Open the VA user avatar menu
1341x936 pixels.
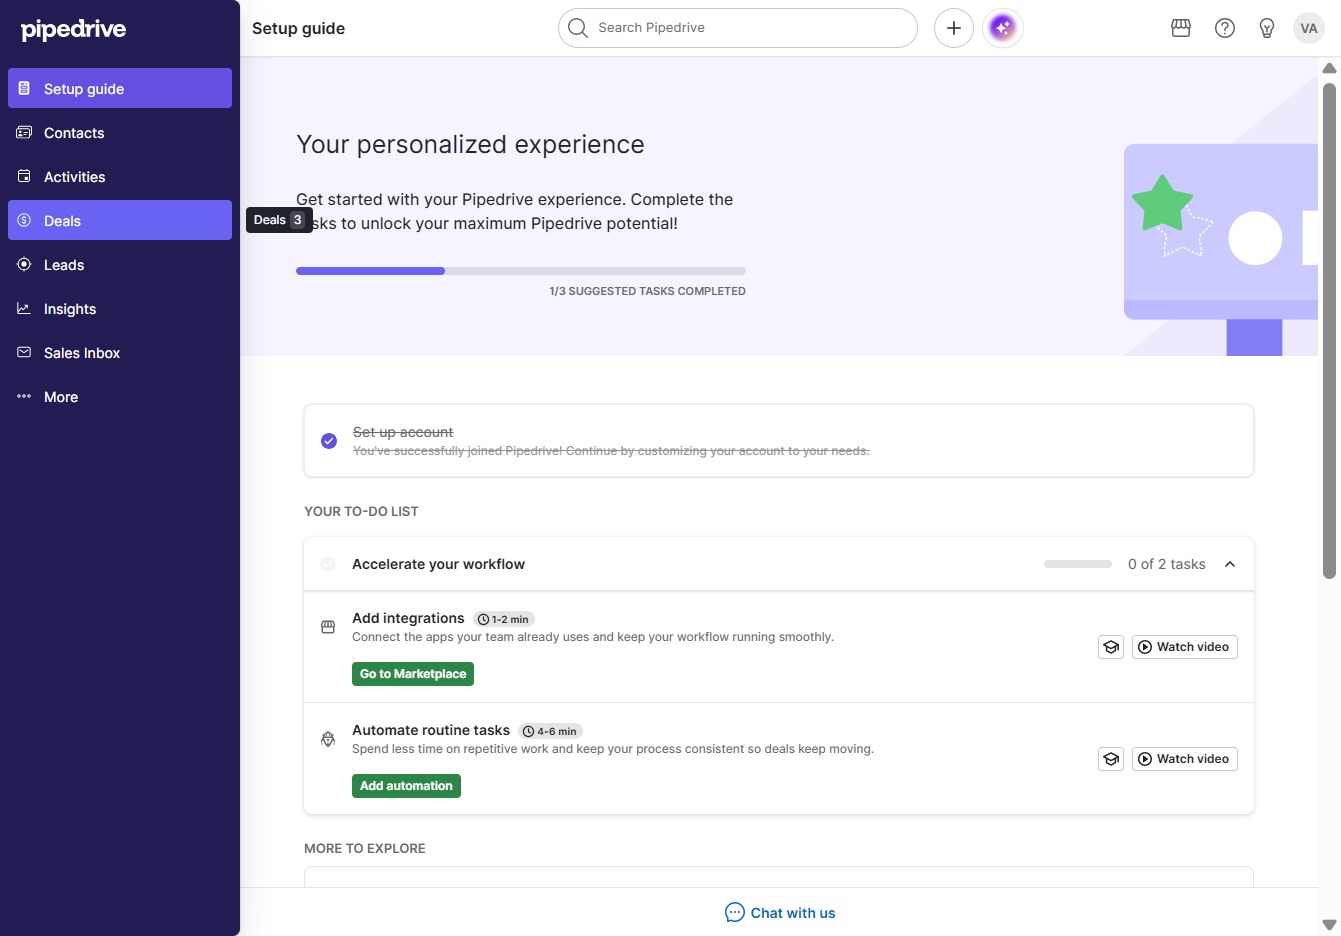pyautogui.click(x=1309, y=28)
